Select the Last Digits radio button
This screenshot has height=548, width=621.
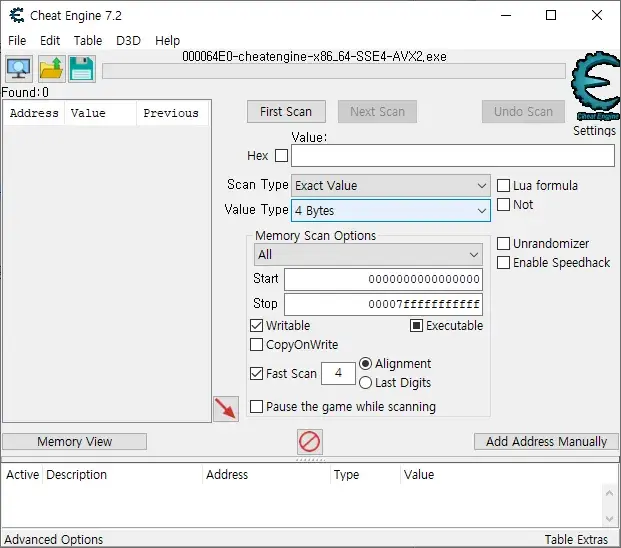365,383
